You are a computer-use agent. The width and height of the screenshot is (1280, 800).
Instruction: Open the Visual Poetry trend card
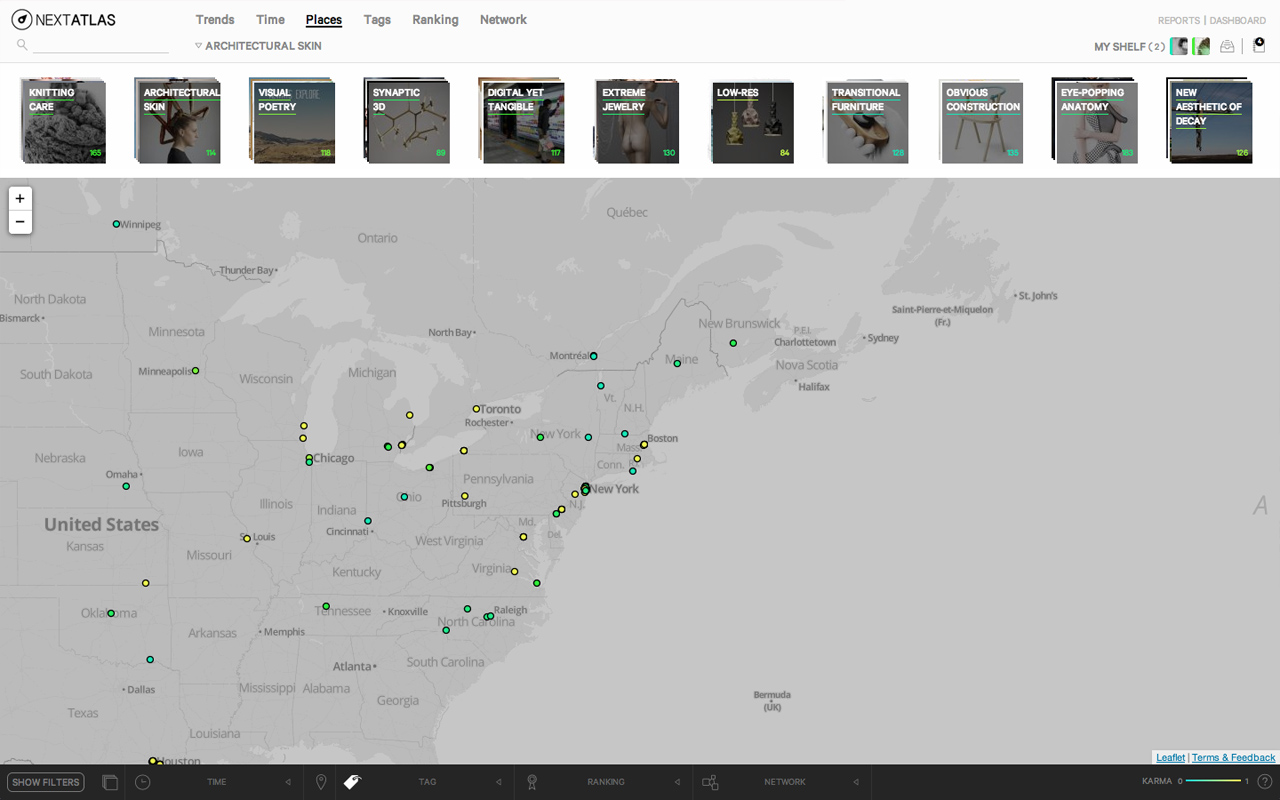click(x=292, y=121)
